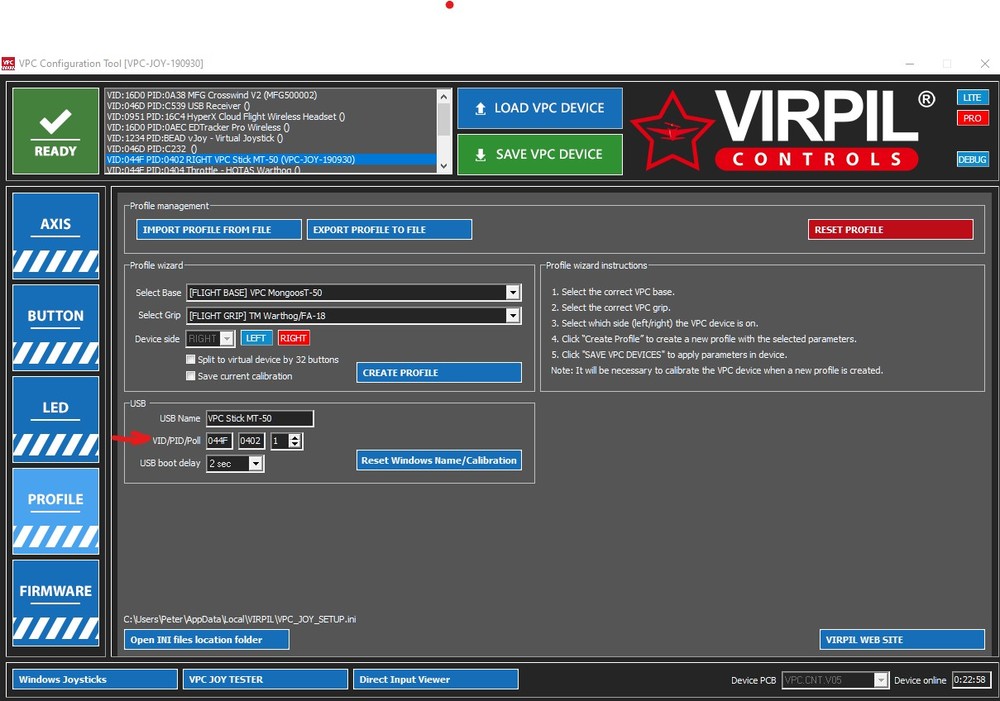
Task: Open the AXIS tab
Action: (55, 236)
